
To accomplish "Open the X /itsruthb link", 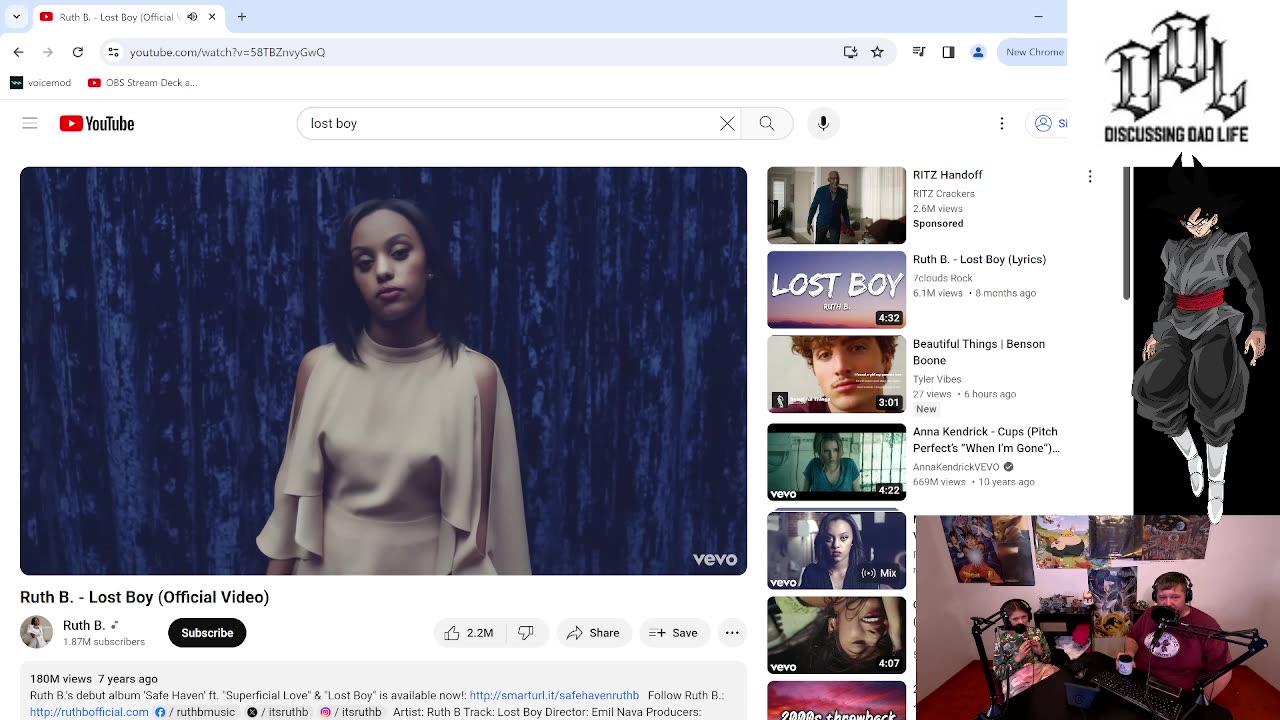I will click(x=278, y=712).
